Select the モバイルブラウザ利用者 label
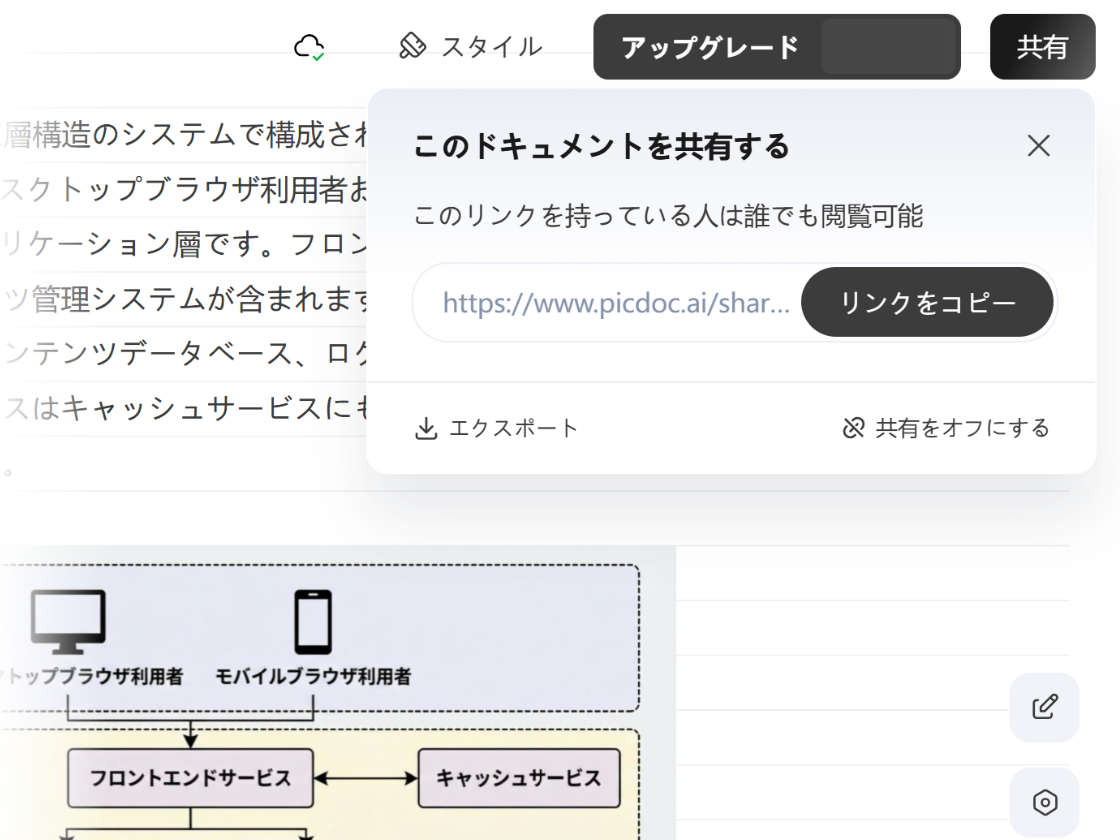Screen dimensions: 1120x840 [311, 675]
